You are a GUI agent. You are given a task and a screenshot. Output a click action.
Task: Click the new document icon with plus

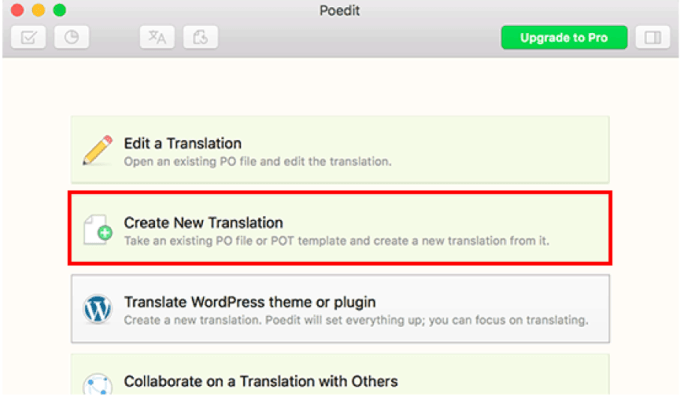98,229
